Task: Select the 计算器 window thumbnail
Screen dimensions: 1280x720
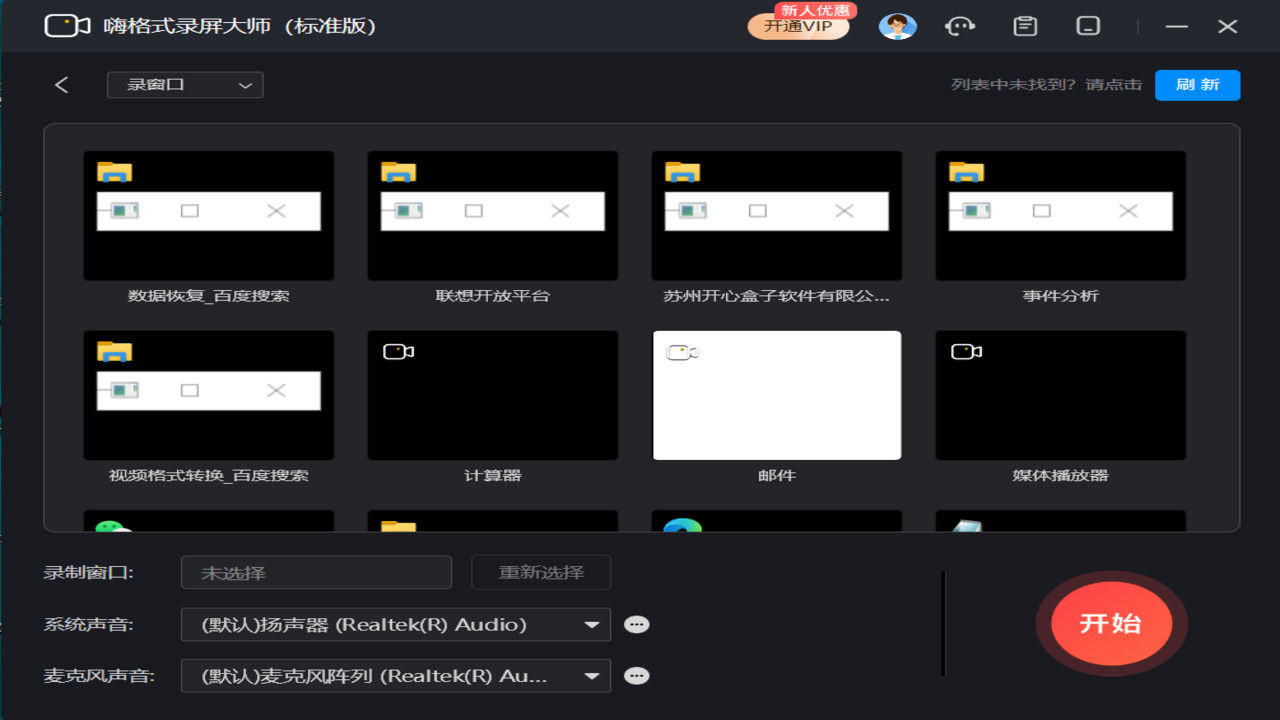Action: pos(492,396)
